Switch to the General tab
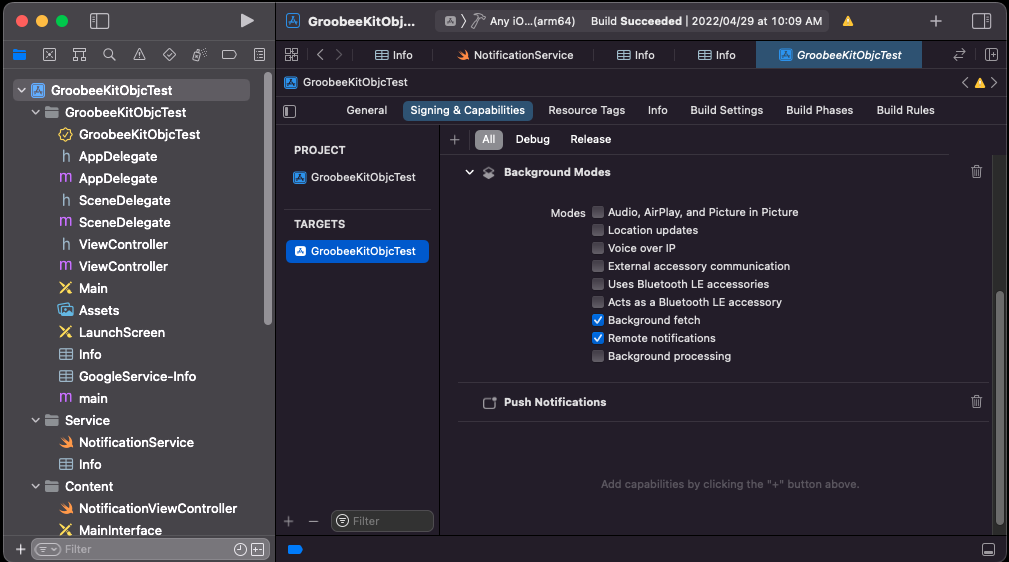 (x=367, y=110)
